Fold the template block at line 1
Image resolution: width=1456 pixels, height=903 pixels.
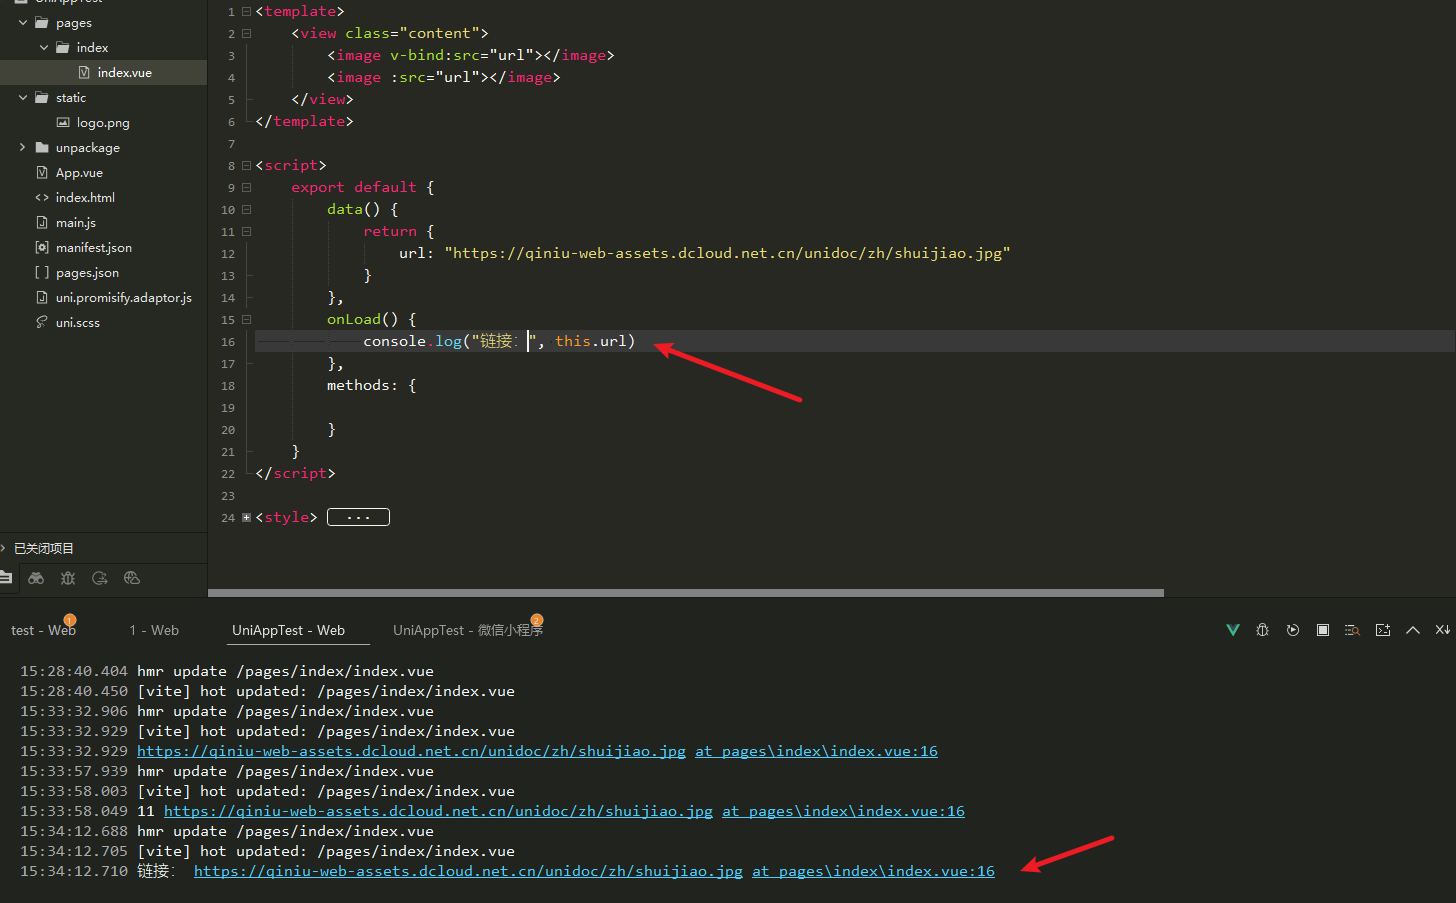[246, 11]
